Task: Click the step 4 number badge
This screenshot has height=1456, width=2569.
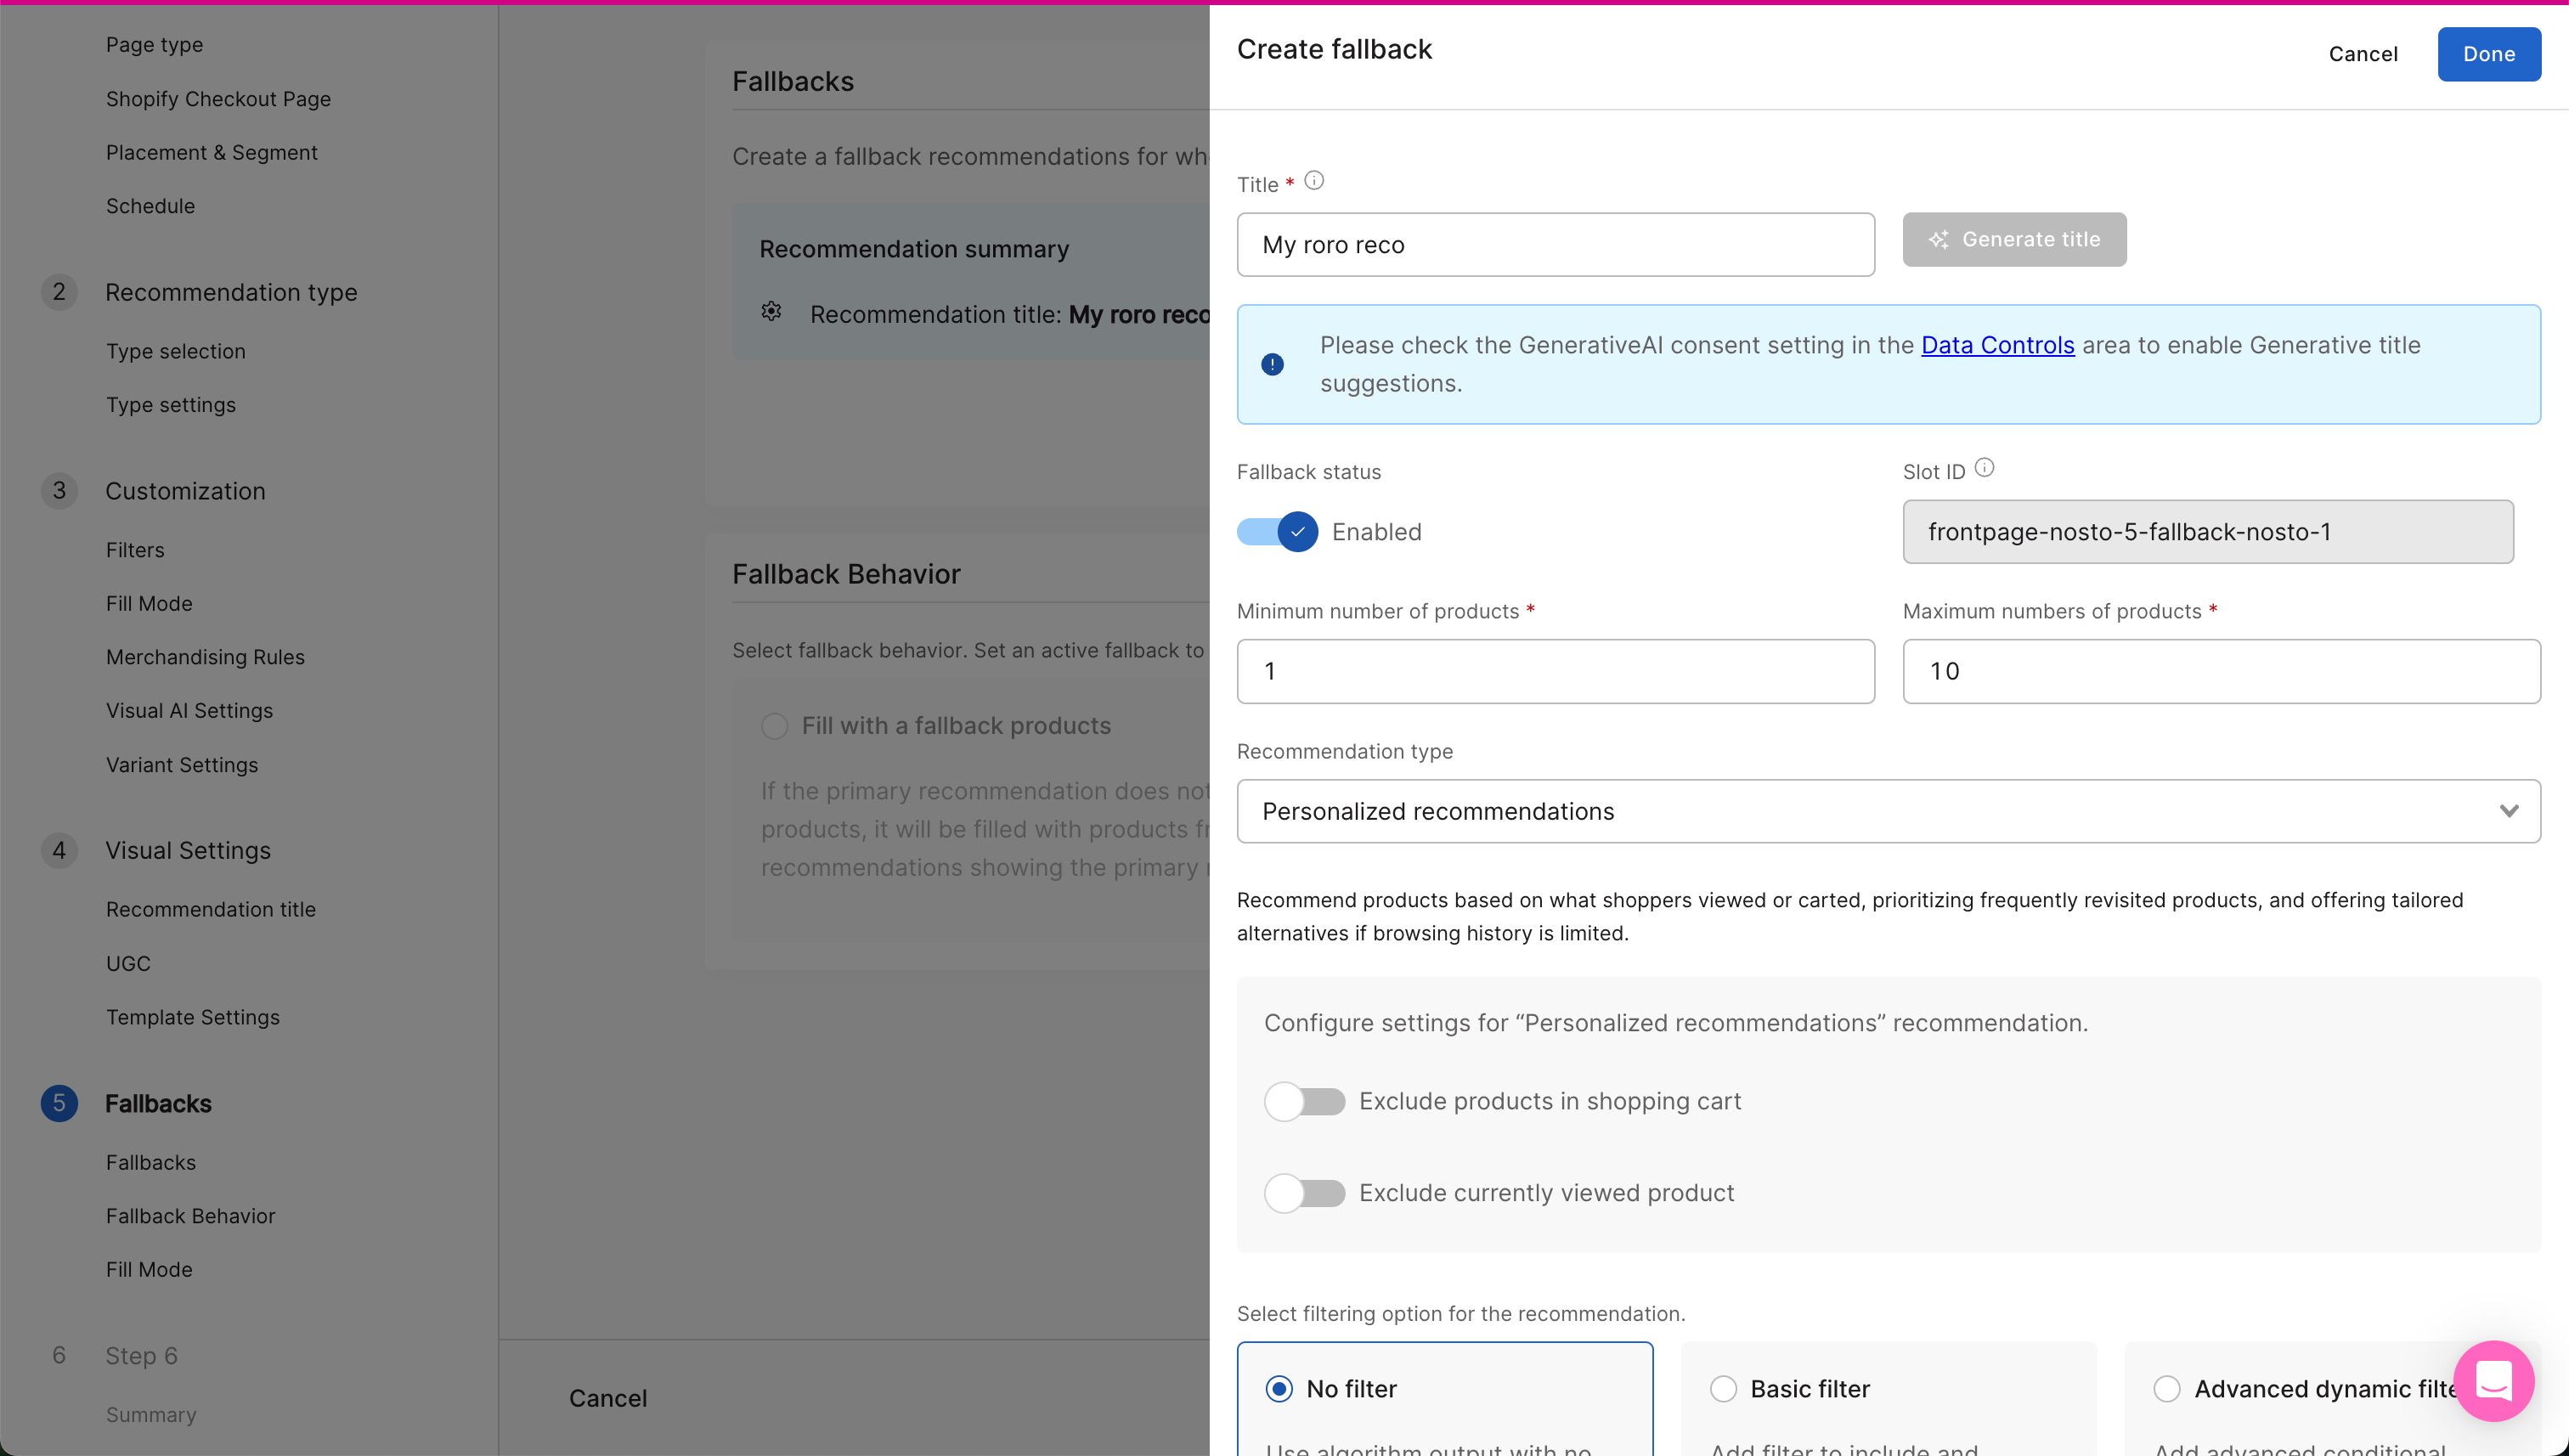Action: [59, 850]
